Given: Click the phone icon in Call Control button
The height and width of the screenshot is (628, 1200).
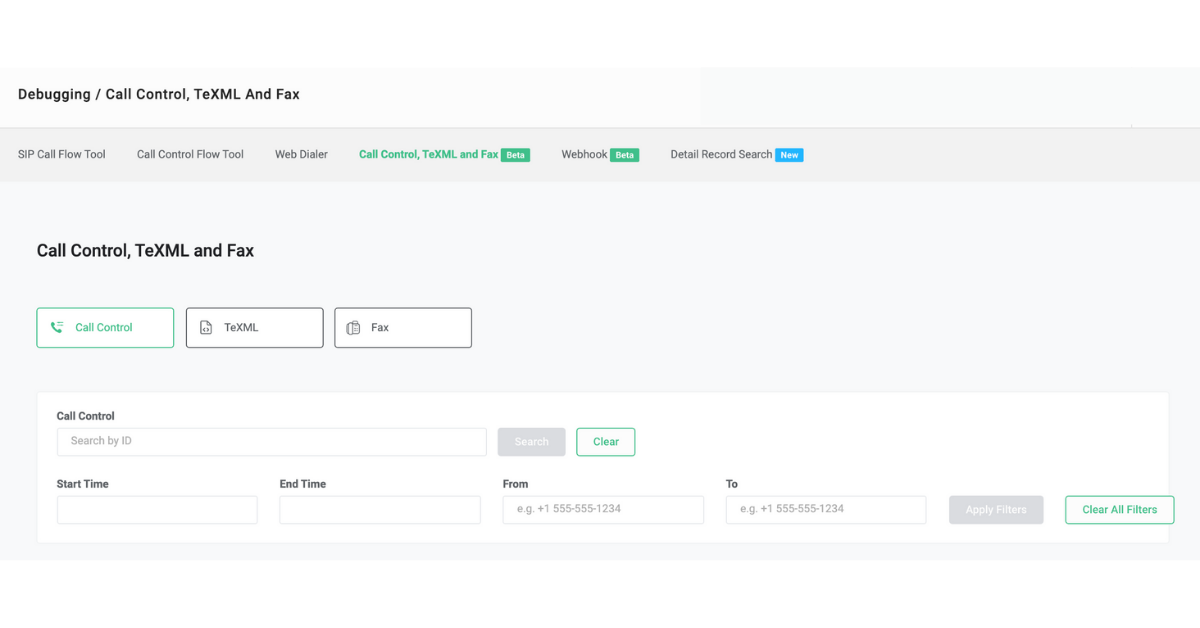Looking at the screenshot, I should (x=57, y=327).
